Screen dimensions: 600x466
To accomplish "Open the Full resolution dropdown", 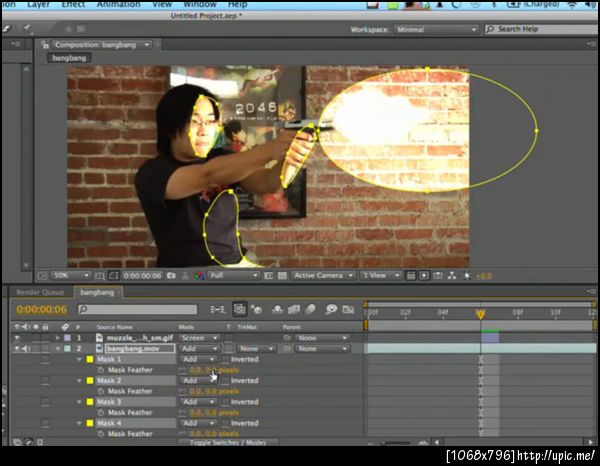I will tap(233, 275).
